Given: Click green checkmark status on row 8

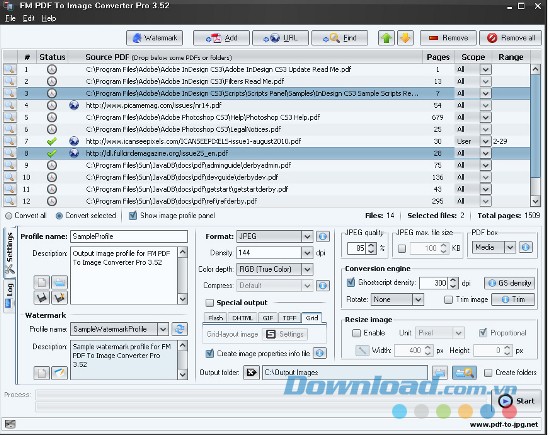Looking at the screenshot, I should click(x=52, y=154).
